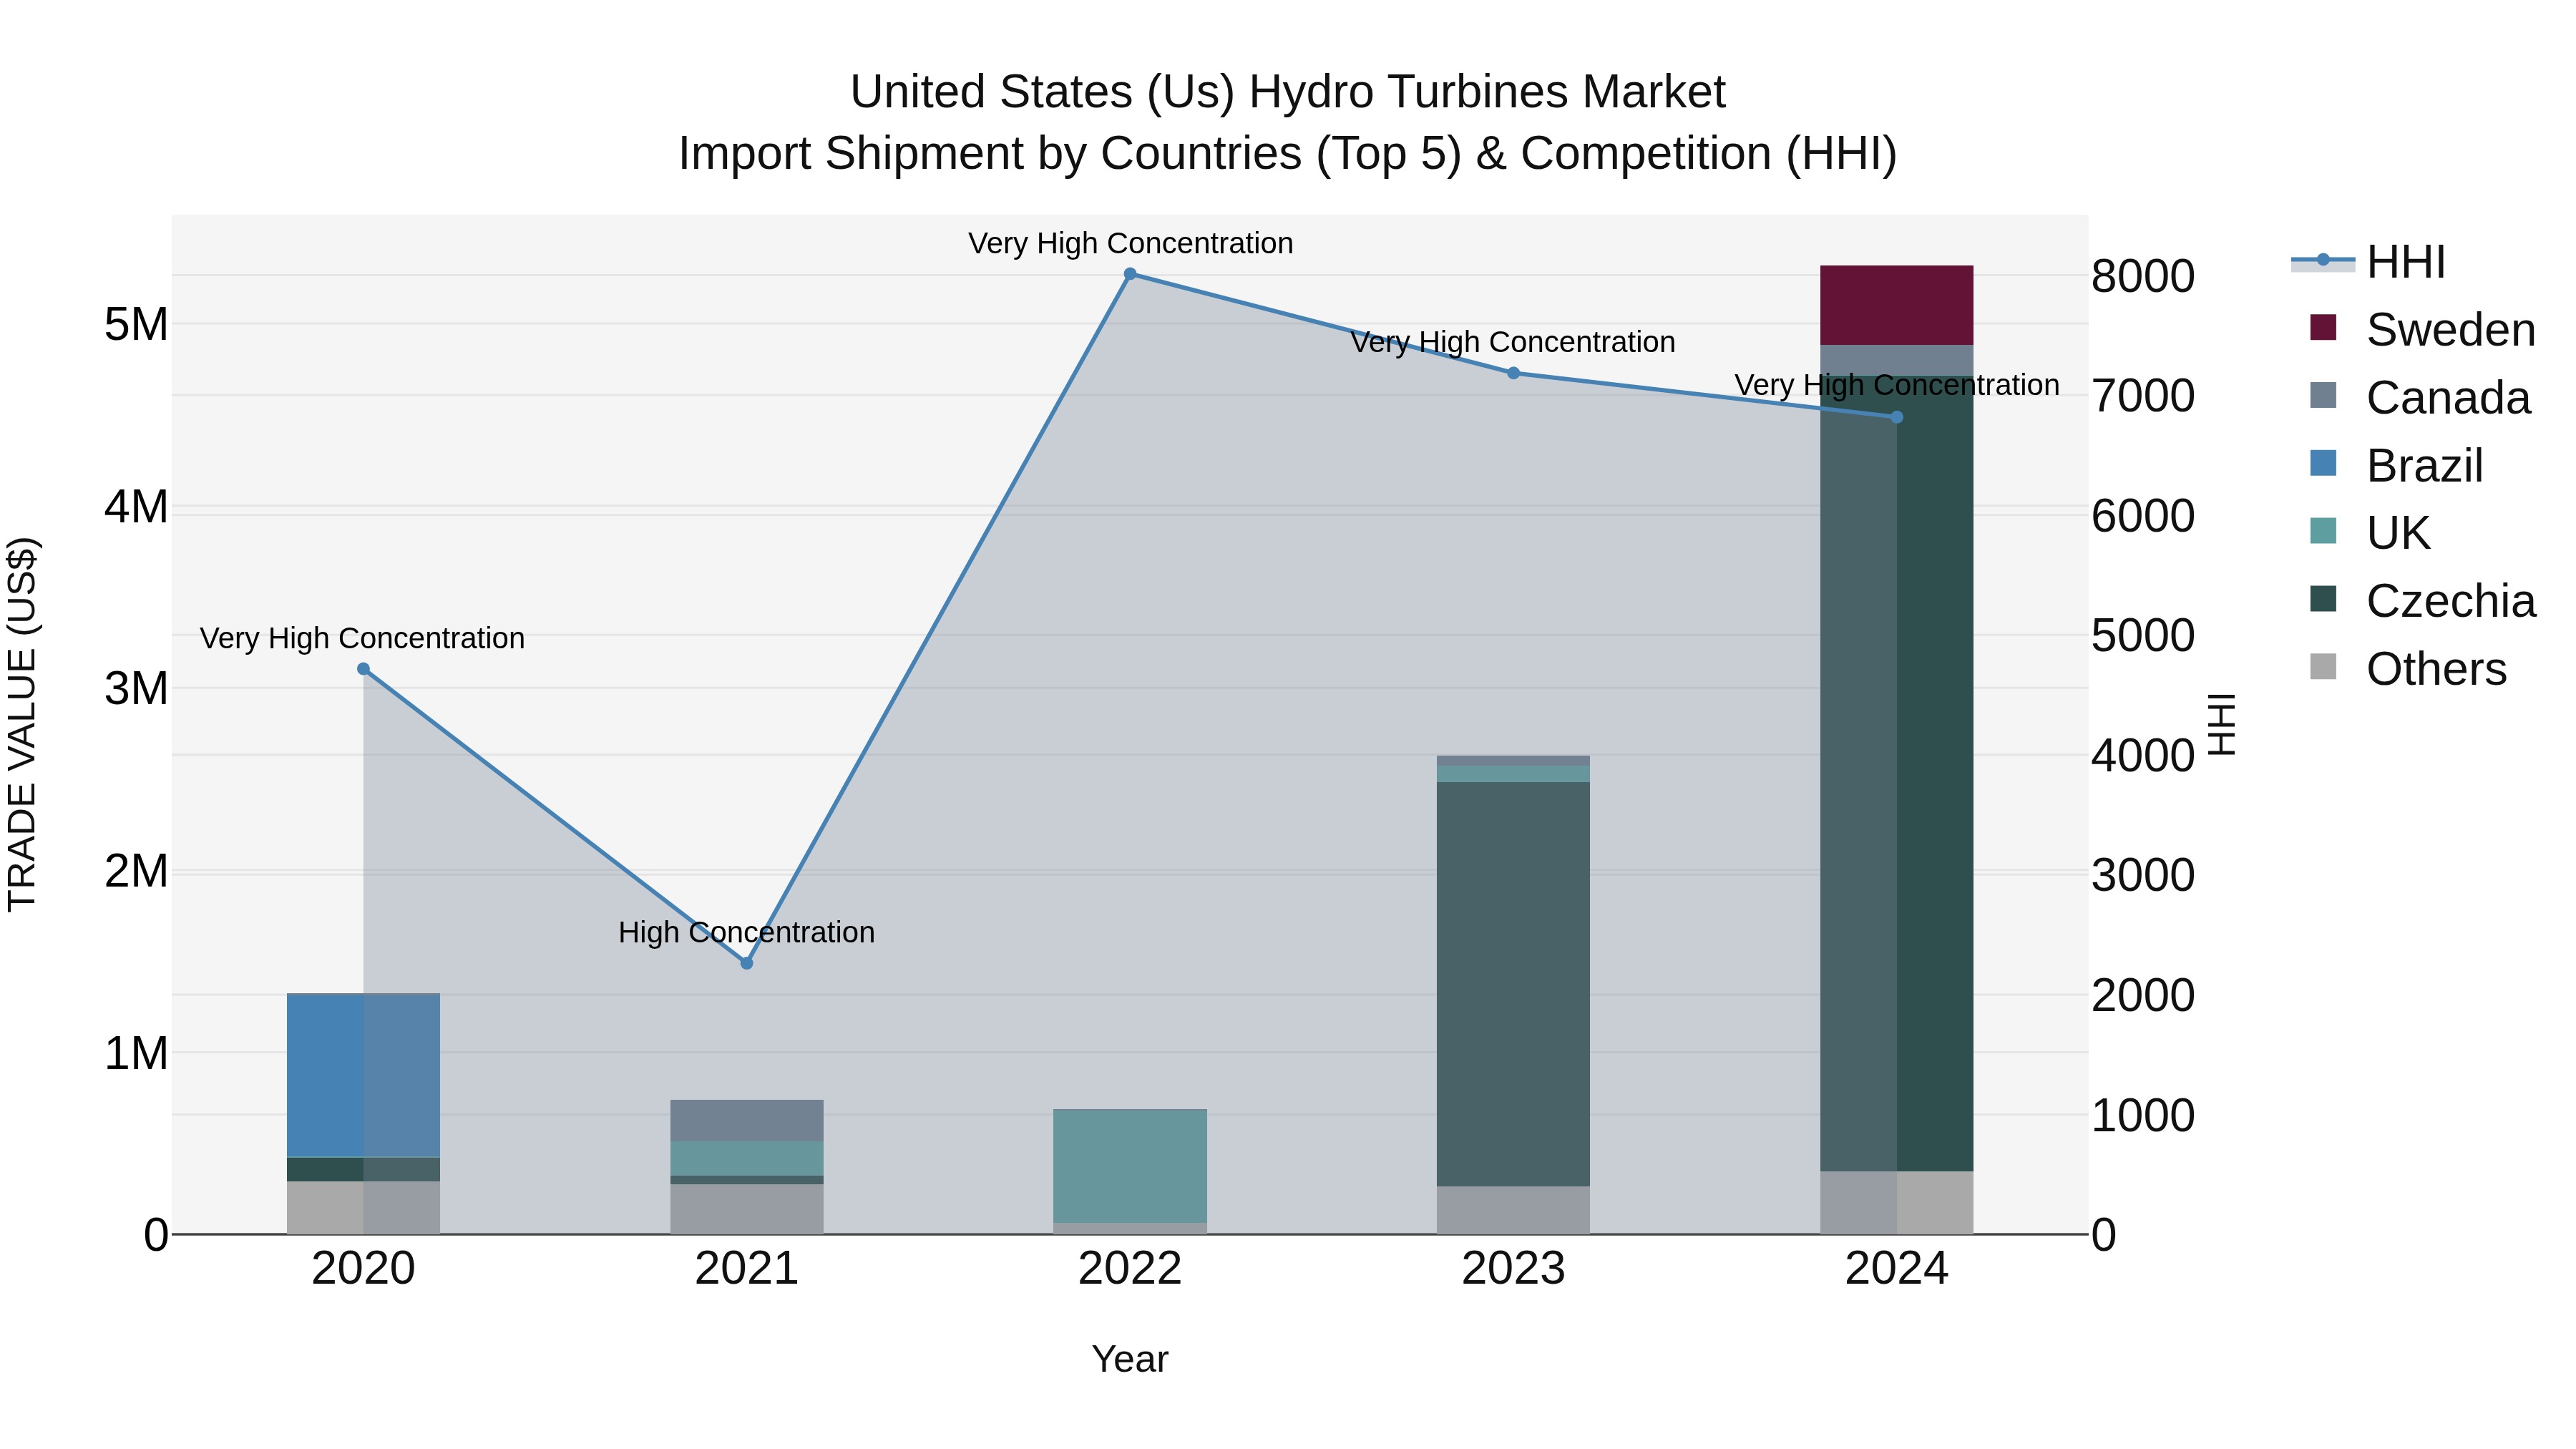This screenshot has height=1449, width=2576.
Task: Click the 2023 x-axis tick label
Action: (1513, 1269)
